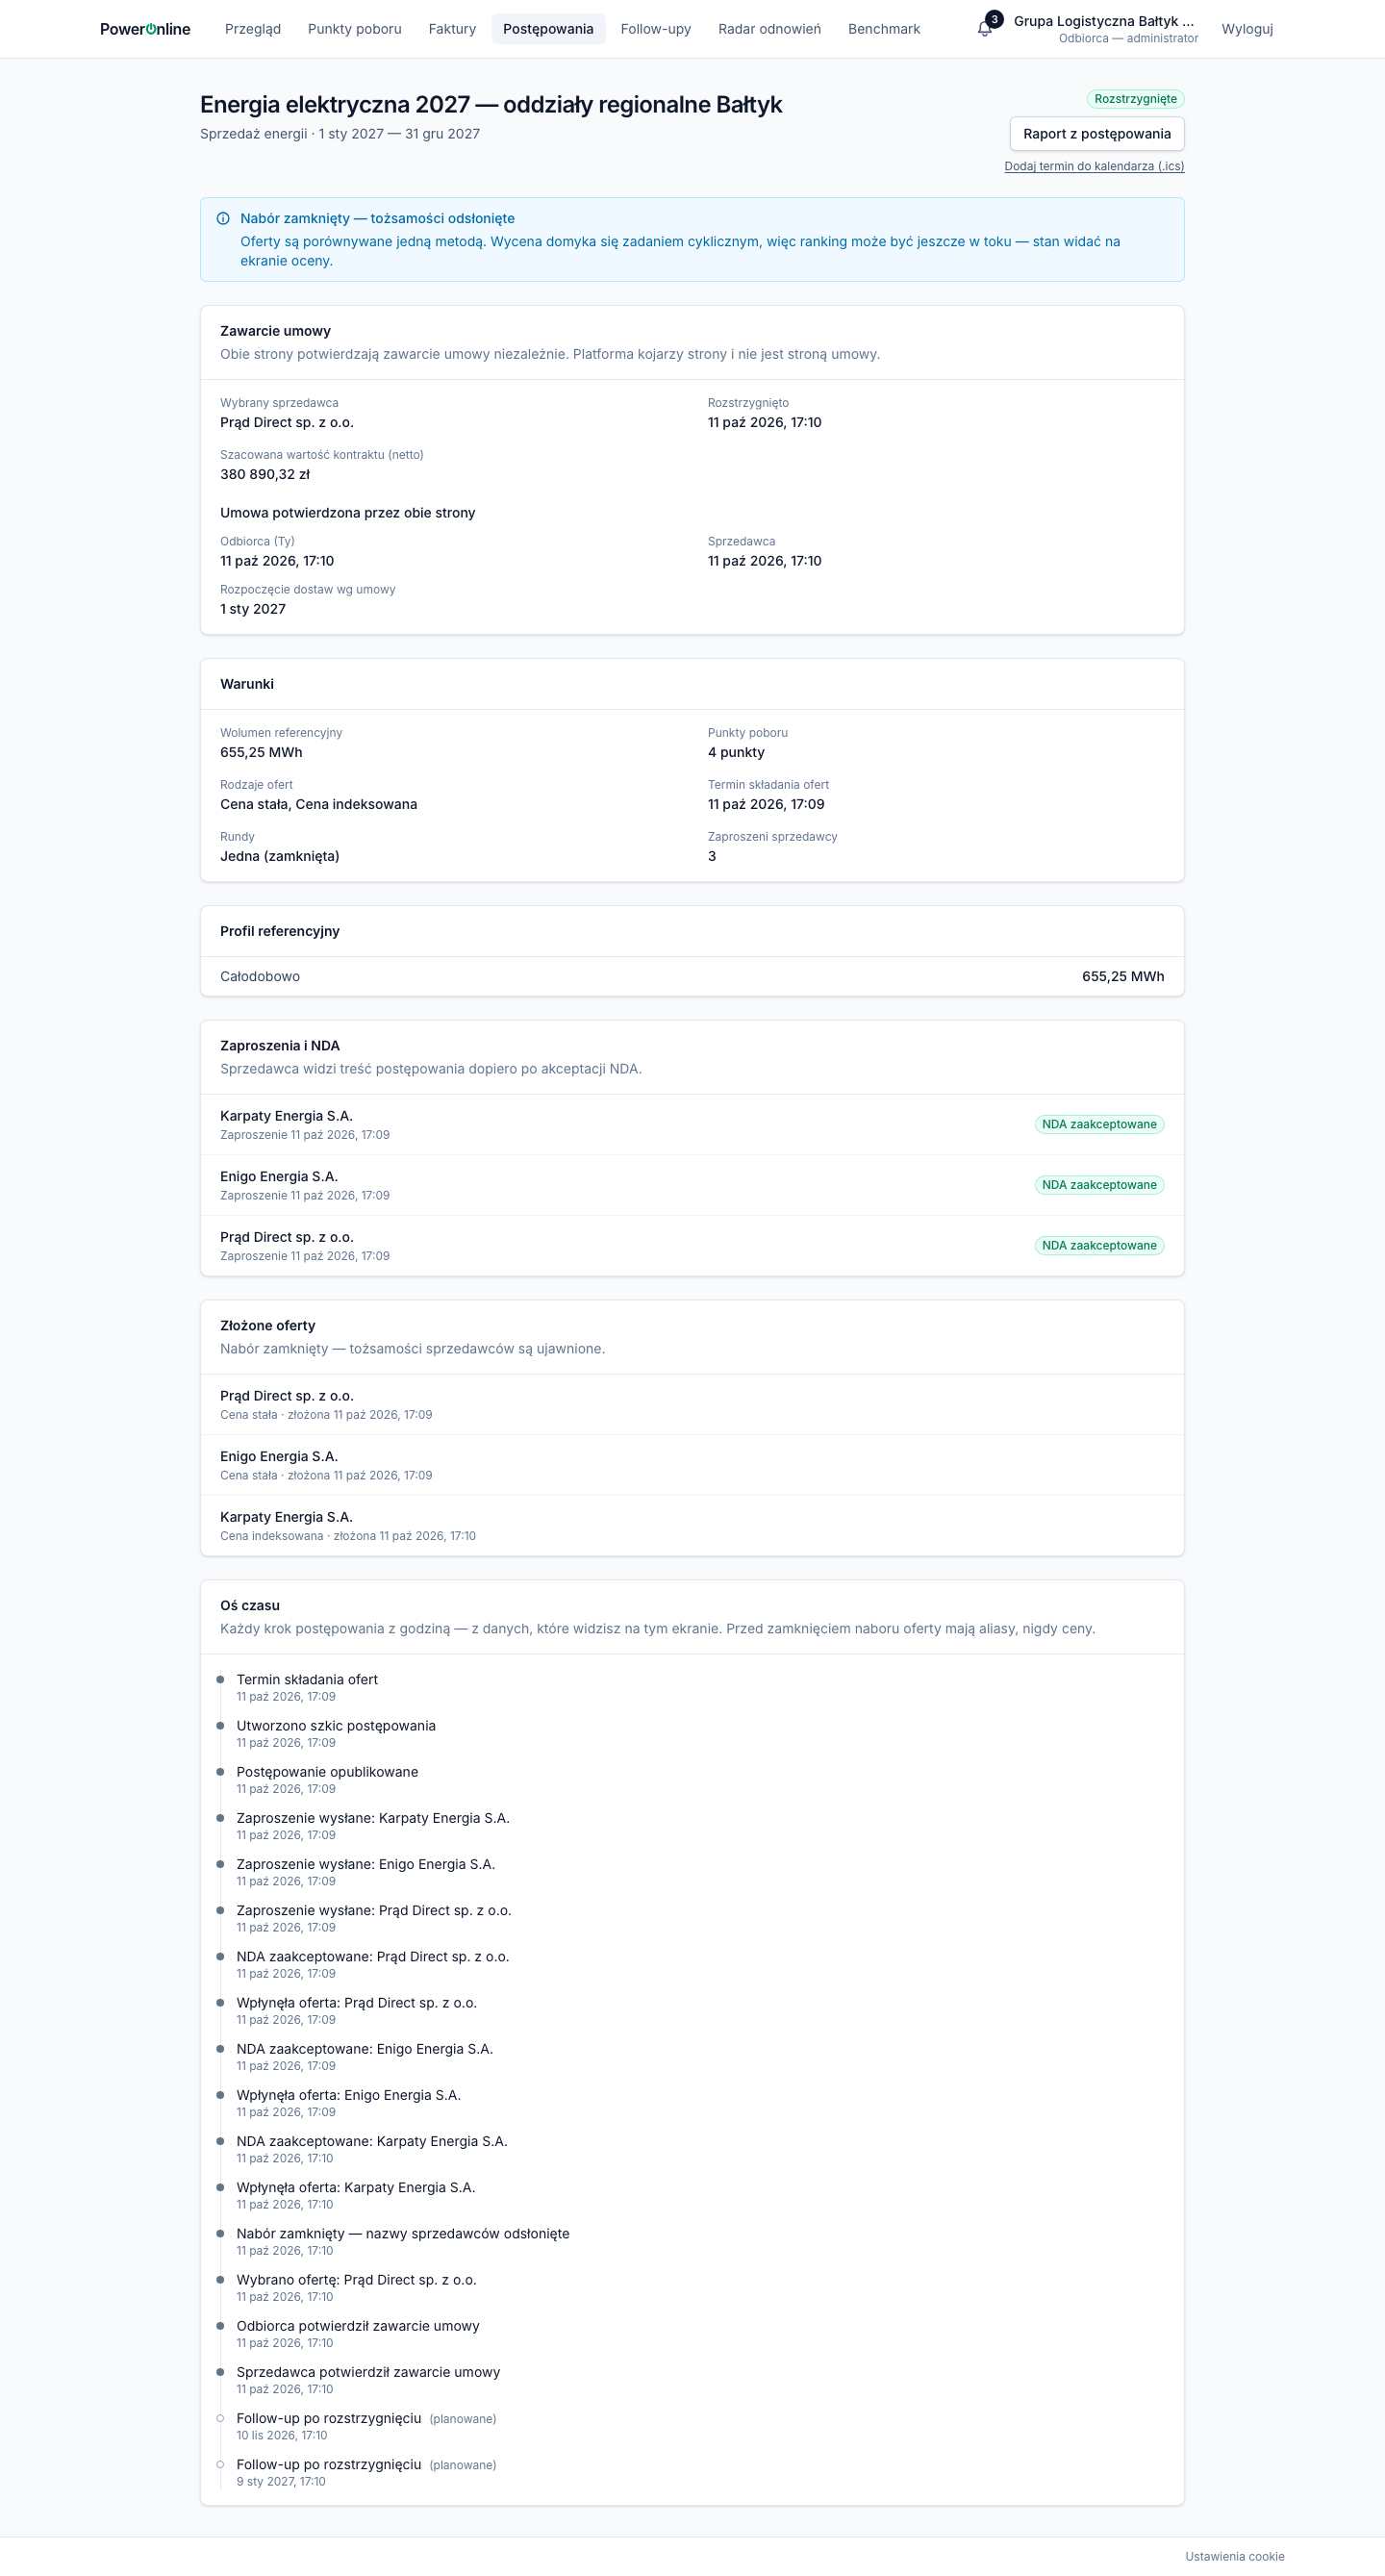Switch to the Faktury tab
Screen dimensions: 1385x2576
pos(452,29)
